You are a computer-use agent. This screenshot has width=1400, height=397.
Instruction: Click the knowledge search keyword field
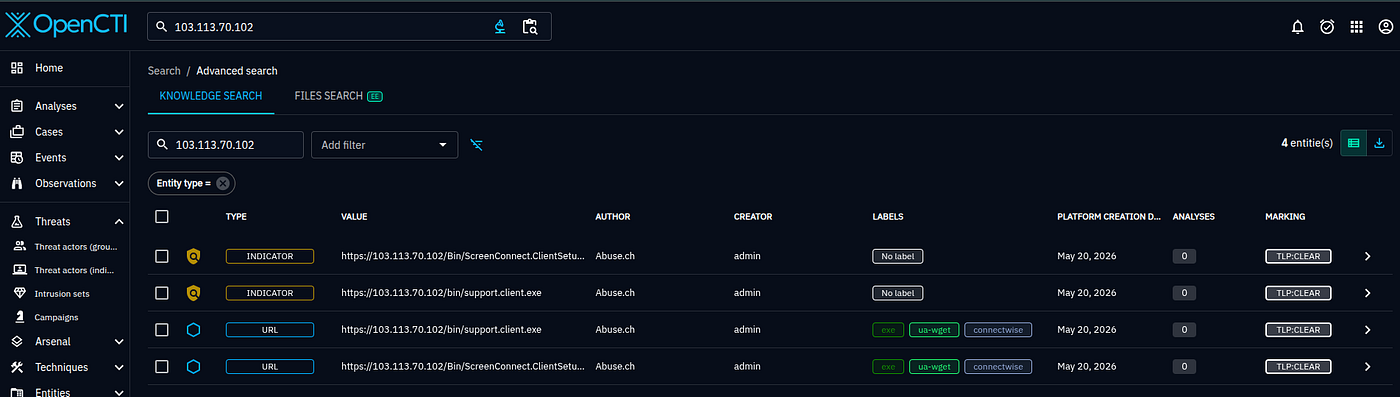pos(226,145)
